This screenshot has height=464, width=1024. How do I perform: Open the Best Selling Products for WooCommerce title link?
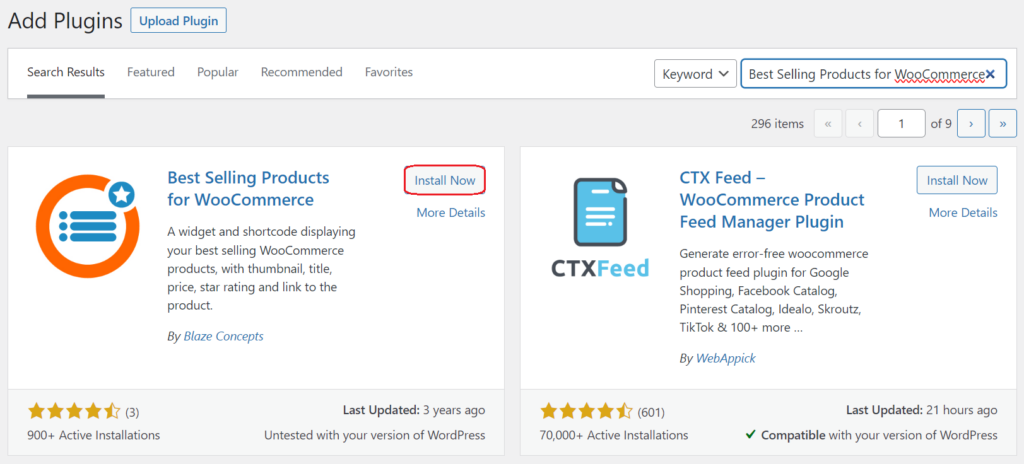coord(249,188)
